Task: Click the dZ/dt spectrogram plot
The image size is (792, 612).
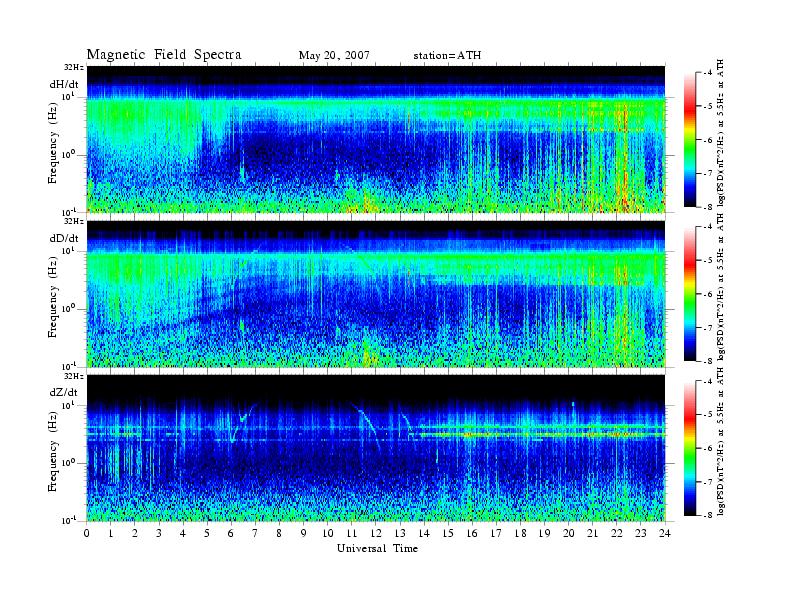Action: [x=376, y=448]
